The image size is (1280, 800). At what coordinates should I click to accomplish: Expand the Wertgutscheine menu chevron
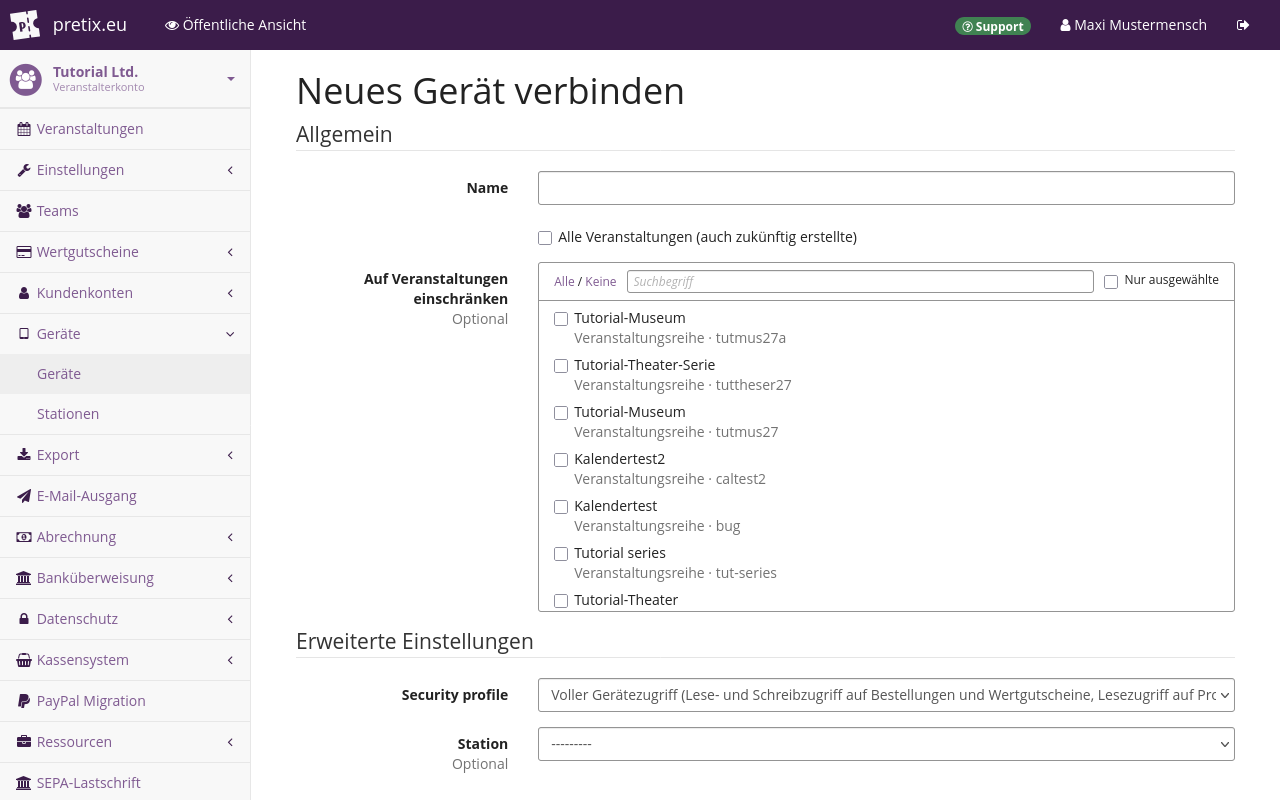click(230, 252)
